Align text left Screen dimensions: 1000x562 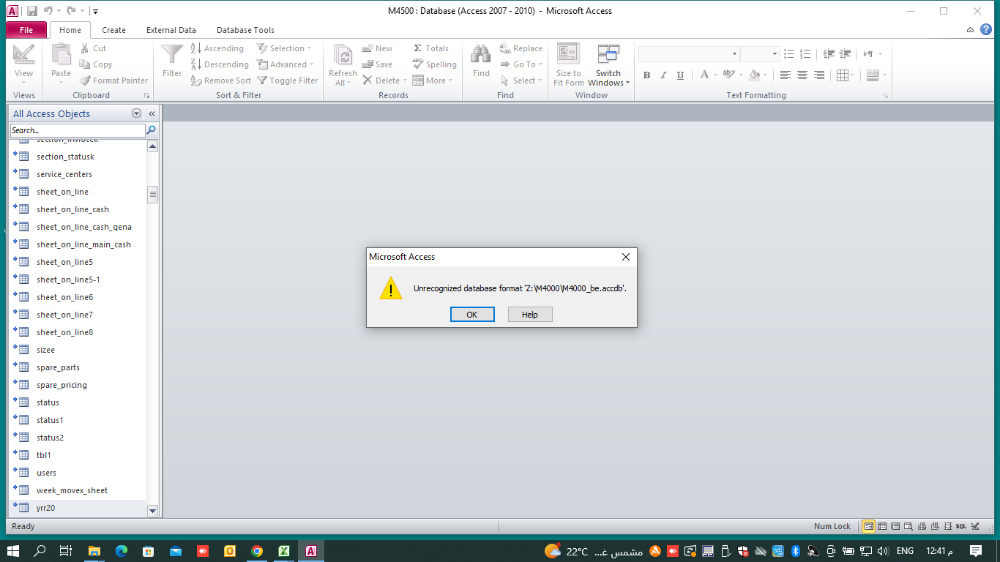785,75
